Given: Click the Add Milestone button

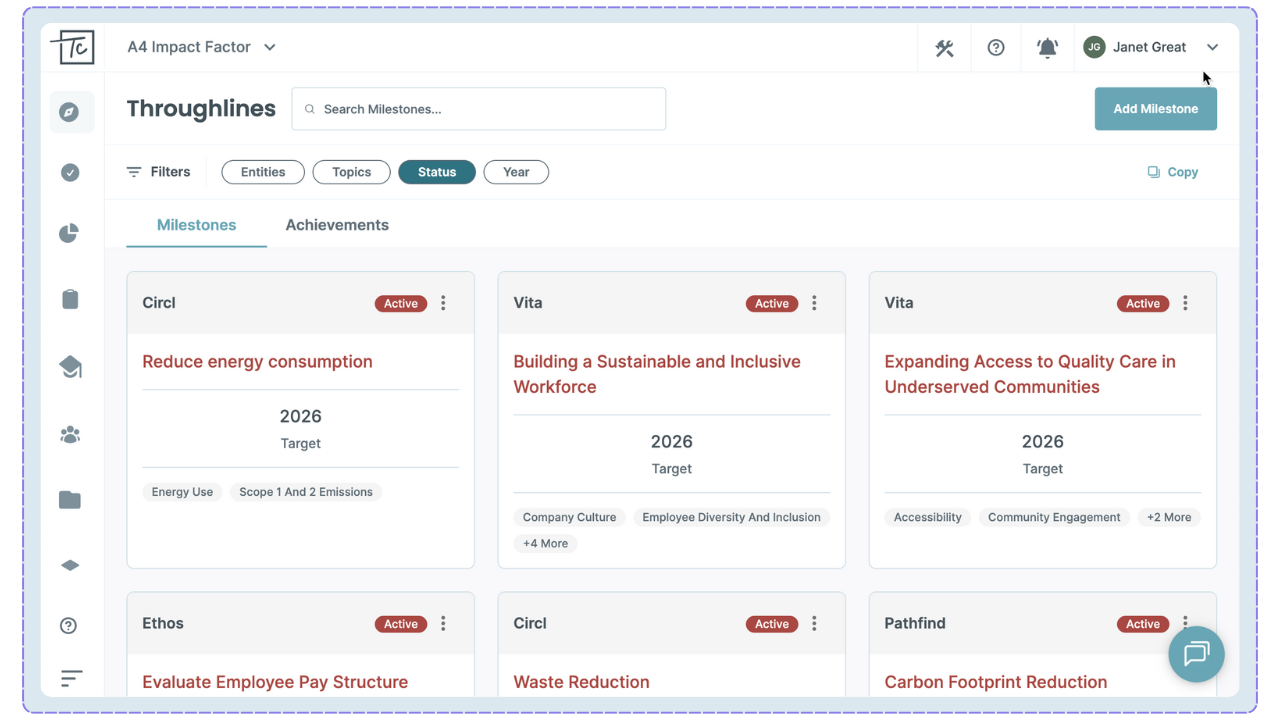Looking at the screenshot, I should click(x=1155, y=109).
